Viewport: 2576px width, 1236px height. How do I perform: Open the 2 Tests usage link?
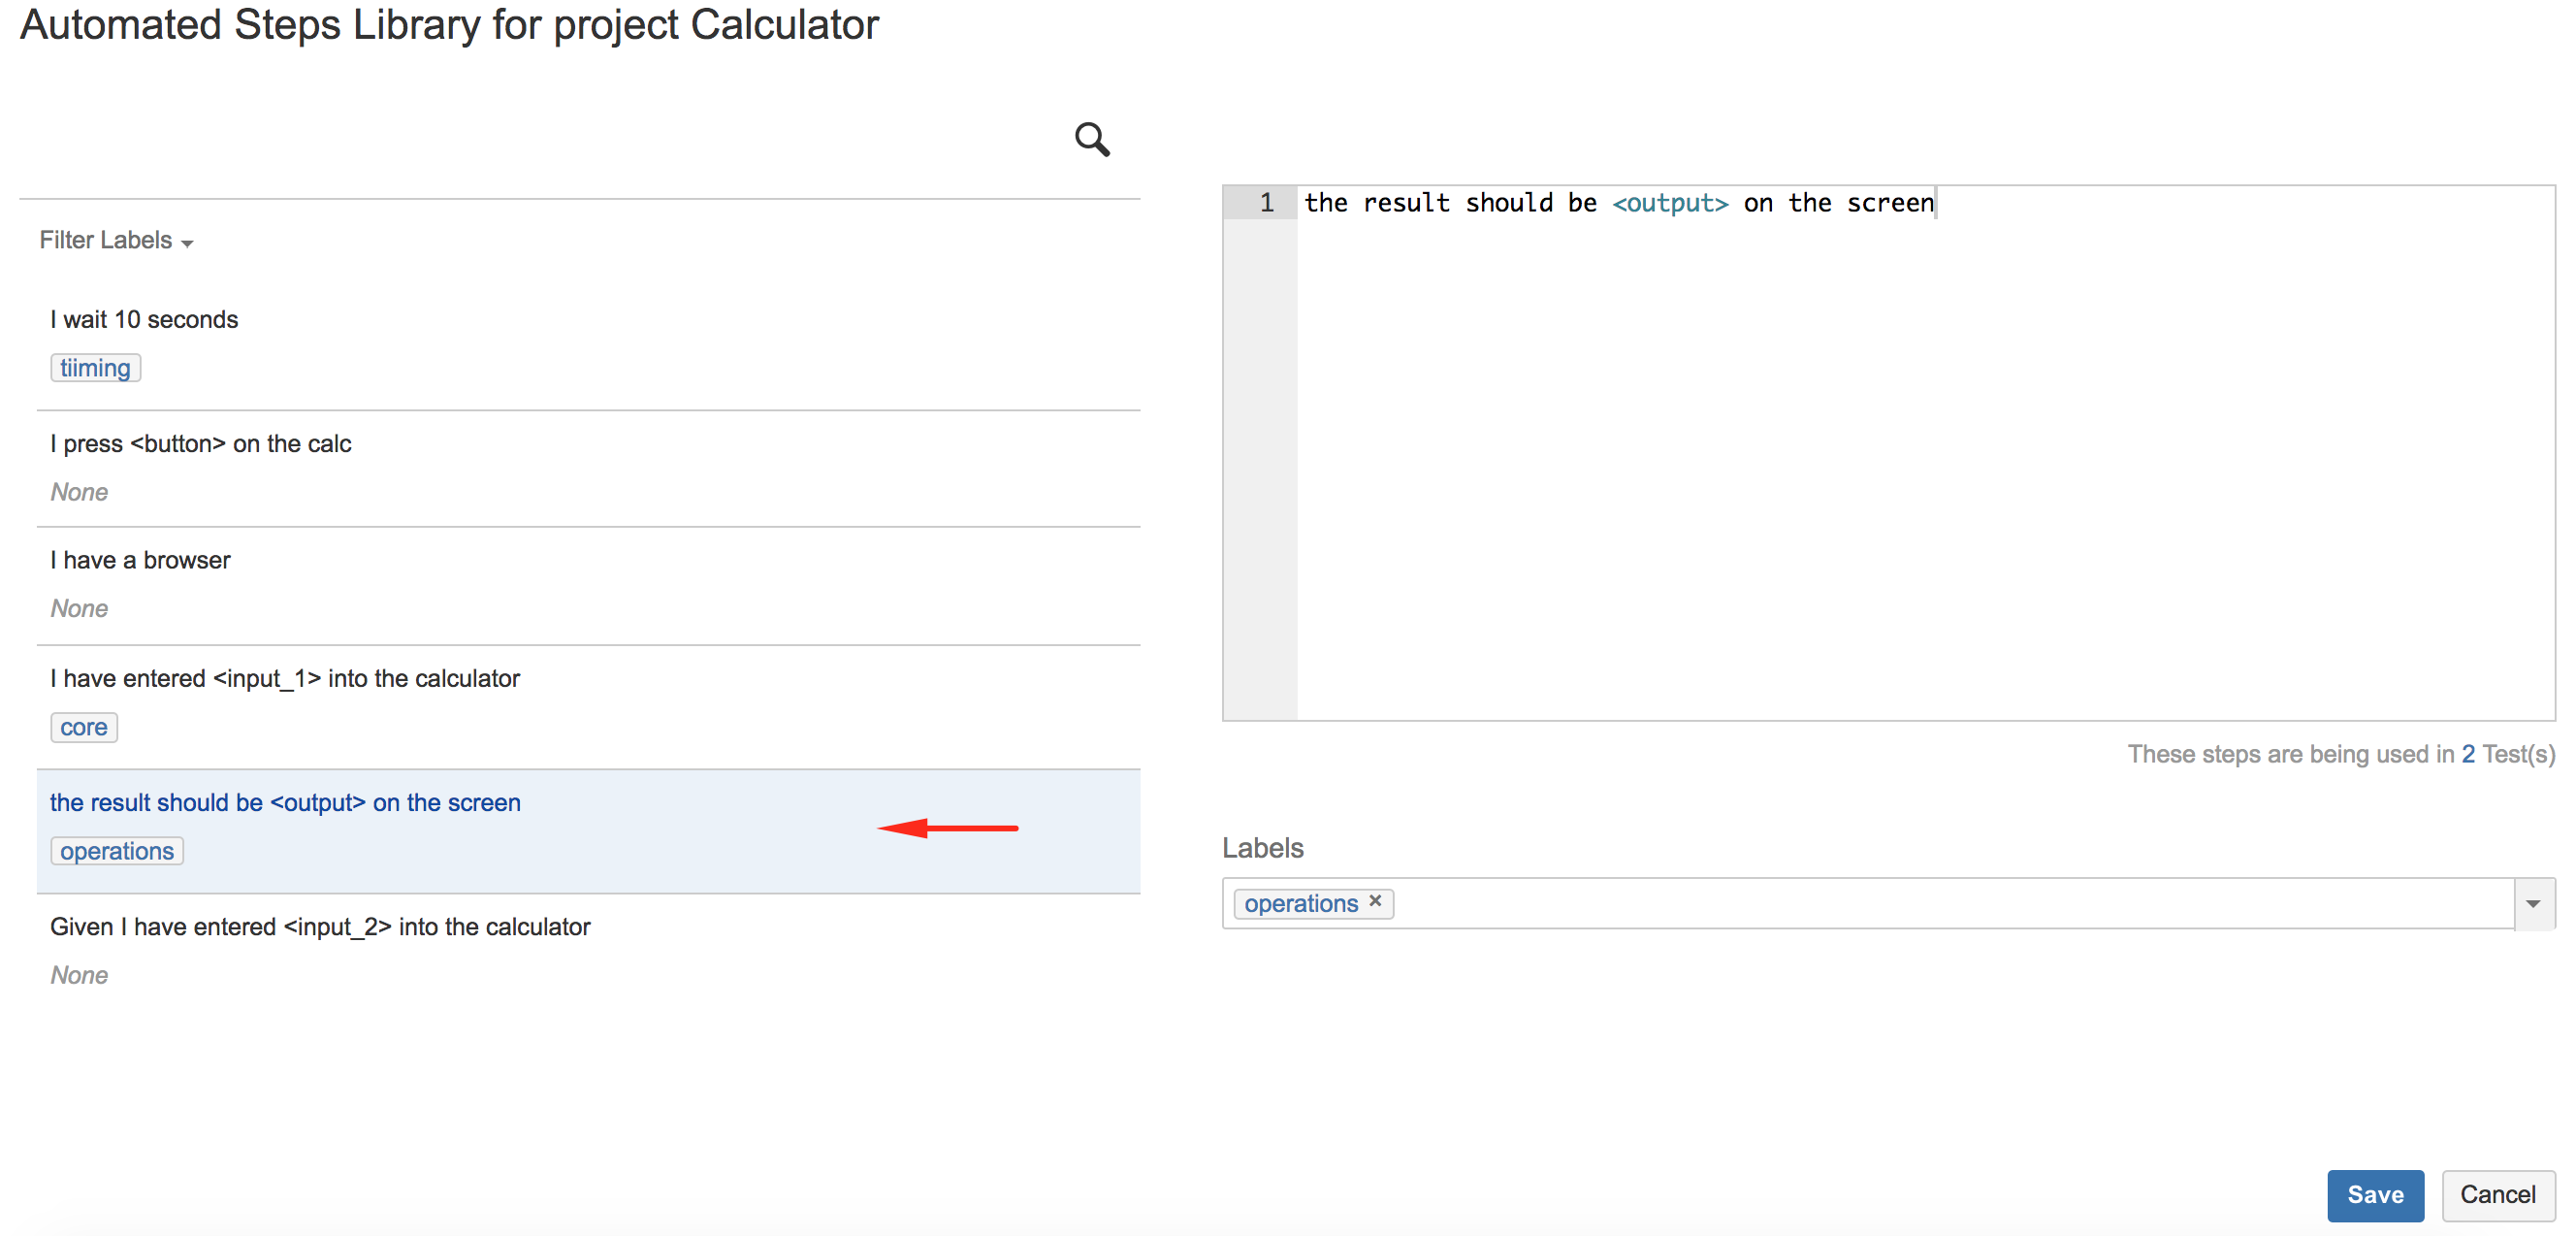point(2468,754)
